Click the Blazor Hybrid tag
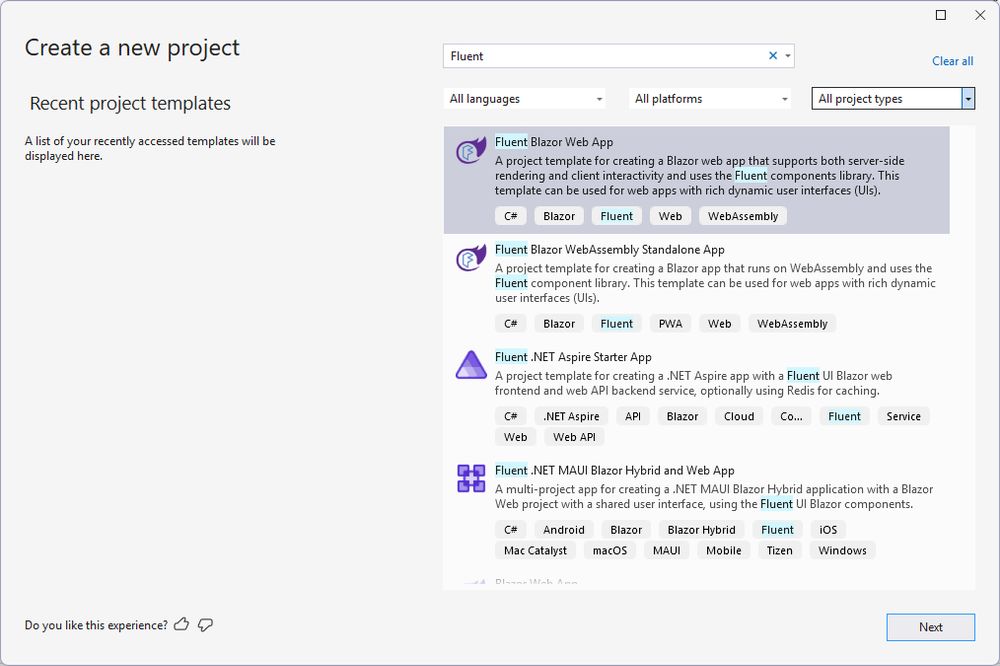Image resolution: width=1000 pixels, height=666 pixels. point(702,530)
